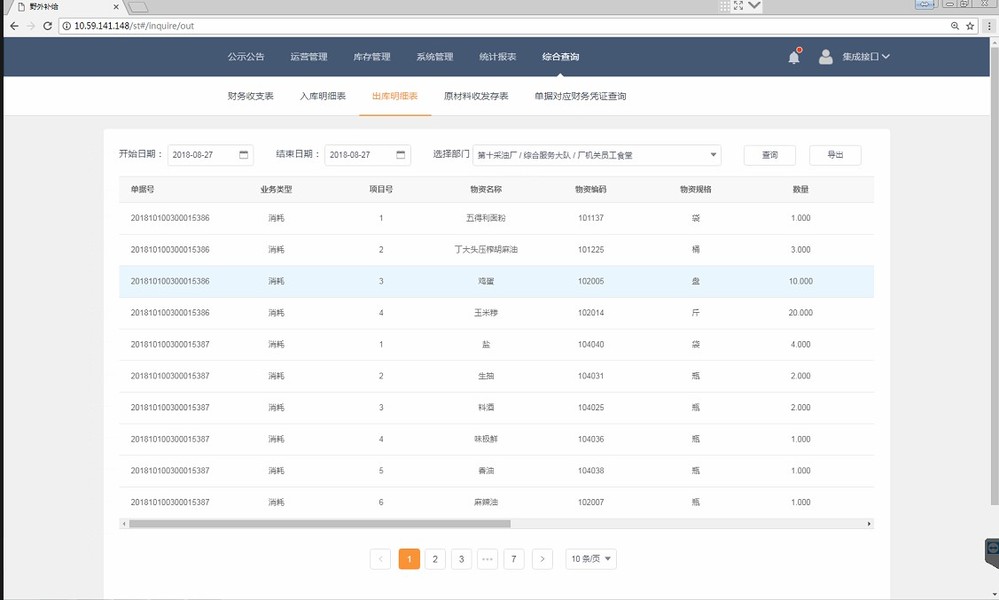Click the 数量 column header
Viewport: 999px width, 600px height.
coord(801,189)
